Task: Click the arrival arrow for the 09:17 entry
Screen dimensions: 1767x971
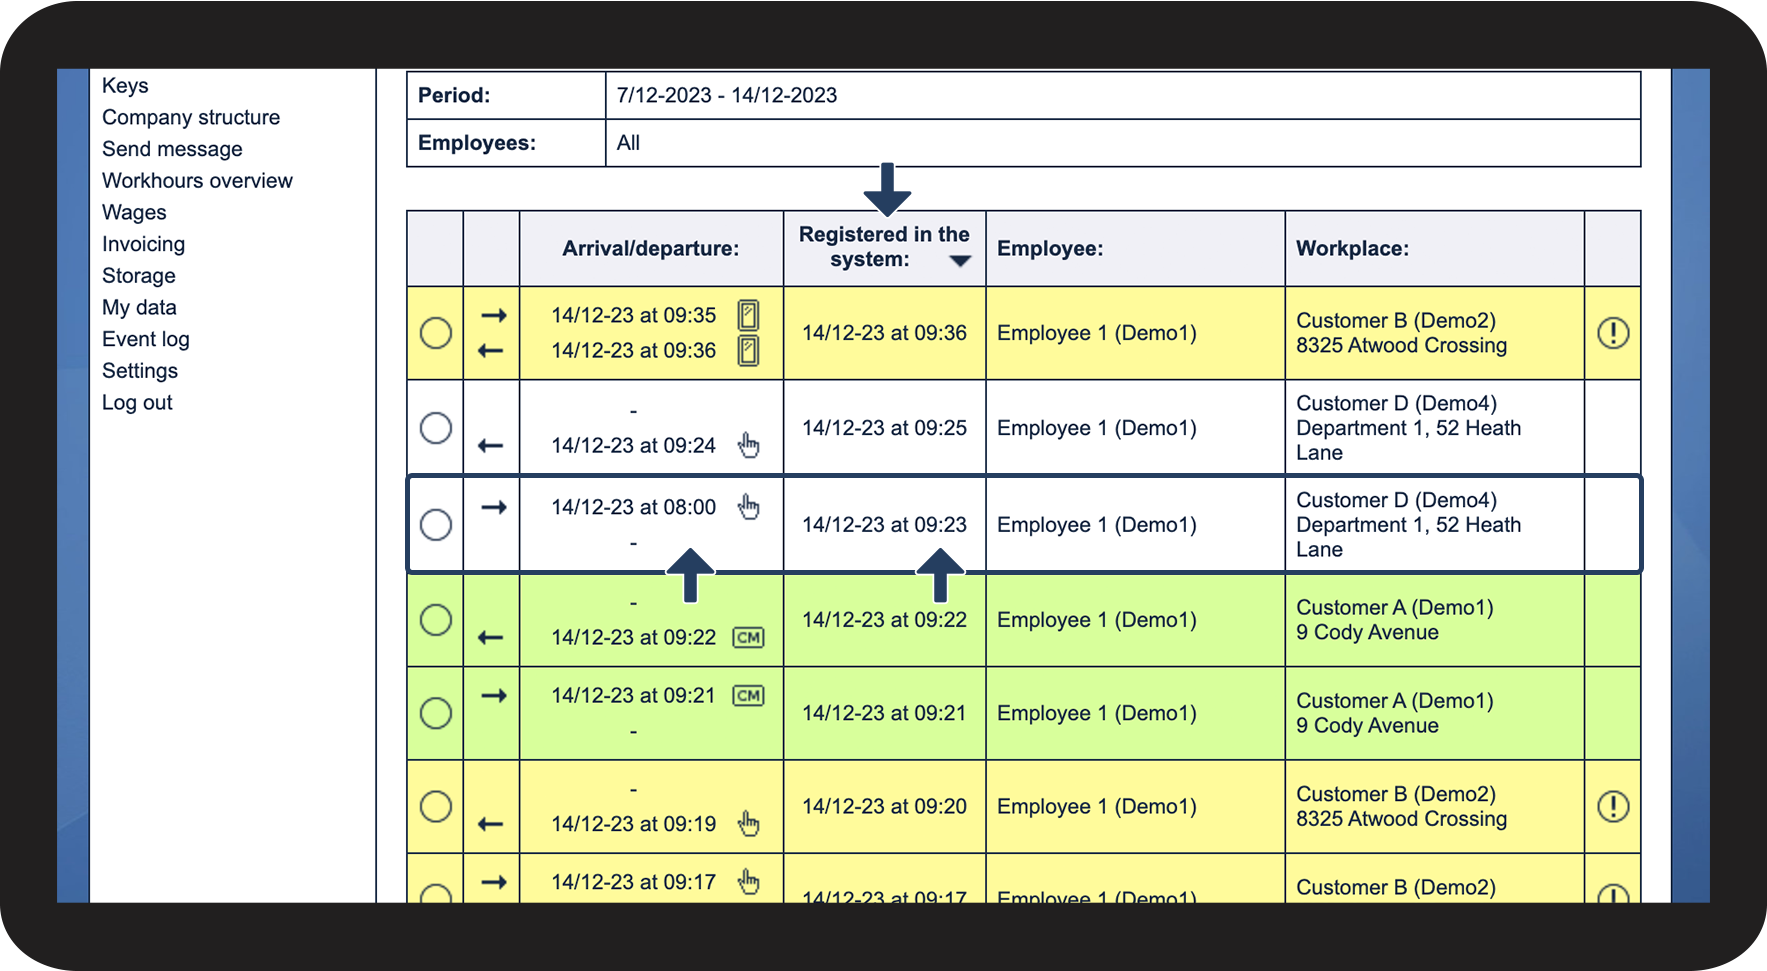Action: (x=494, y=882)
